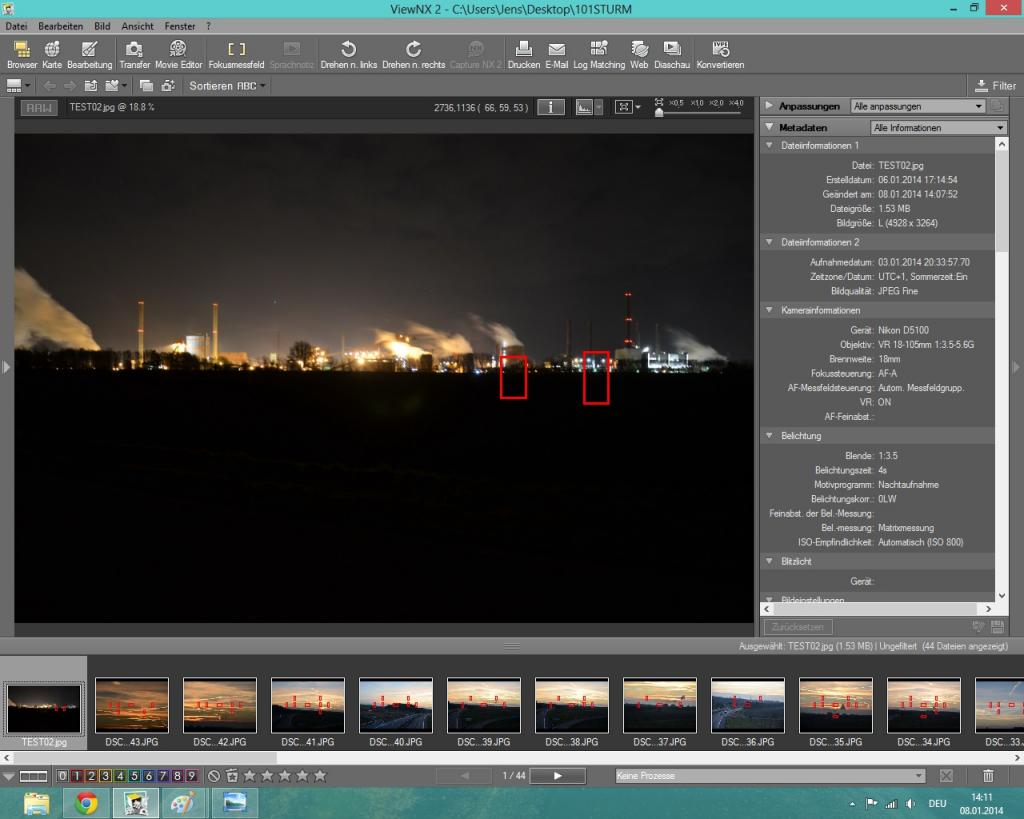
Task: Click the Web upload icon
Action: pos(639,55)
